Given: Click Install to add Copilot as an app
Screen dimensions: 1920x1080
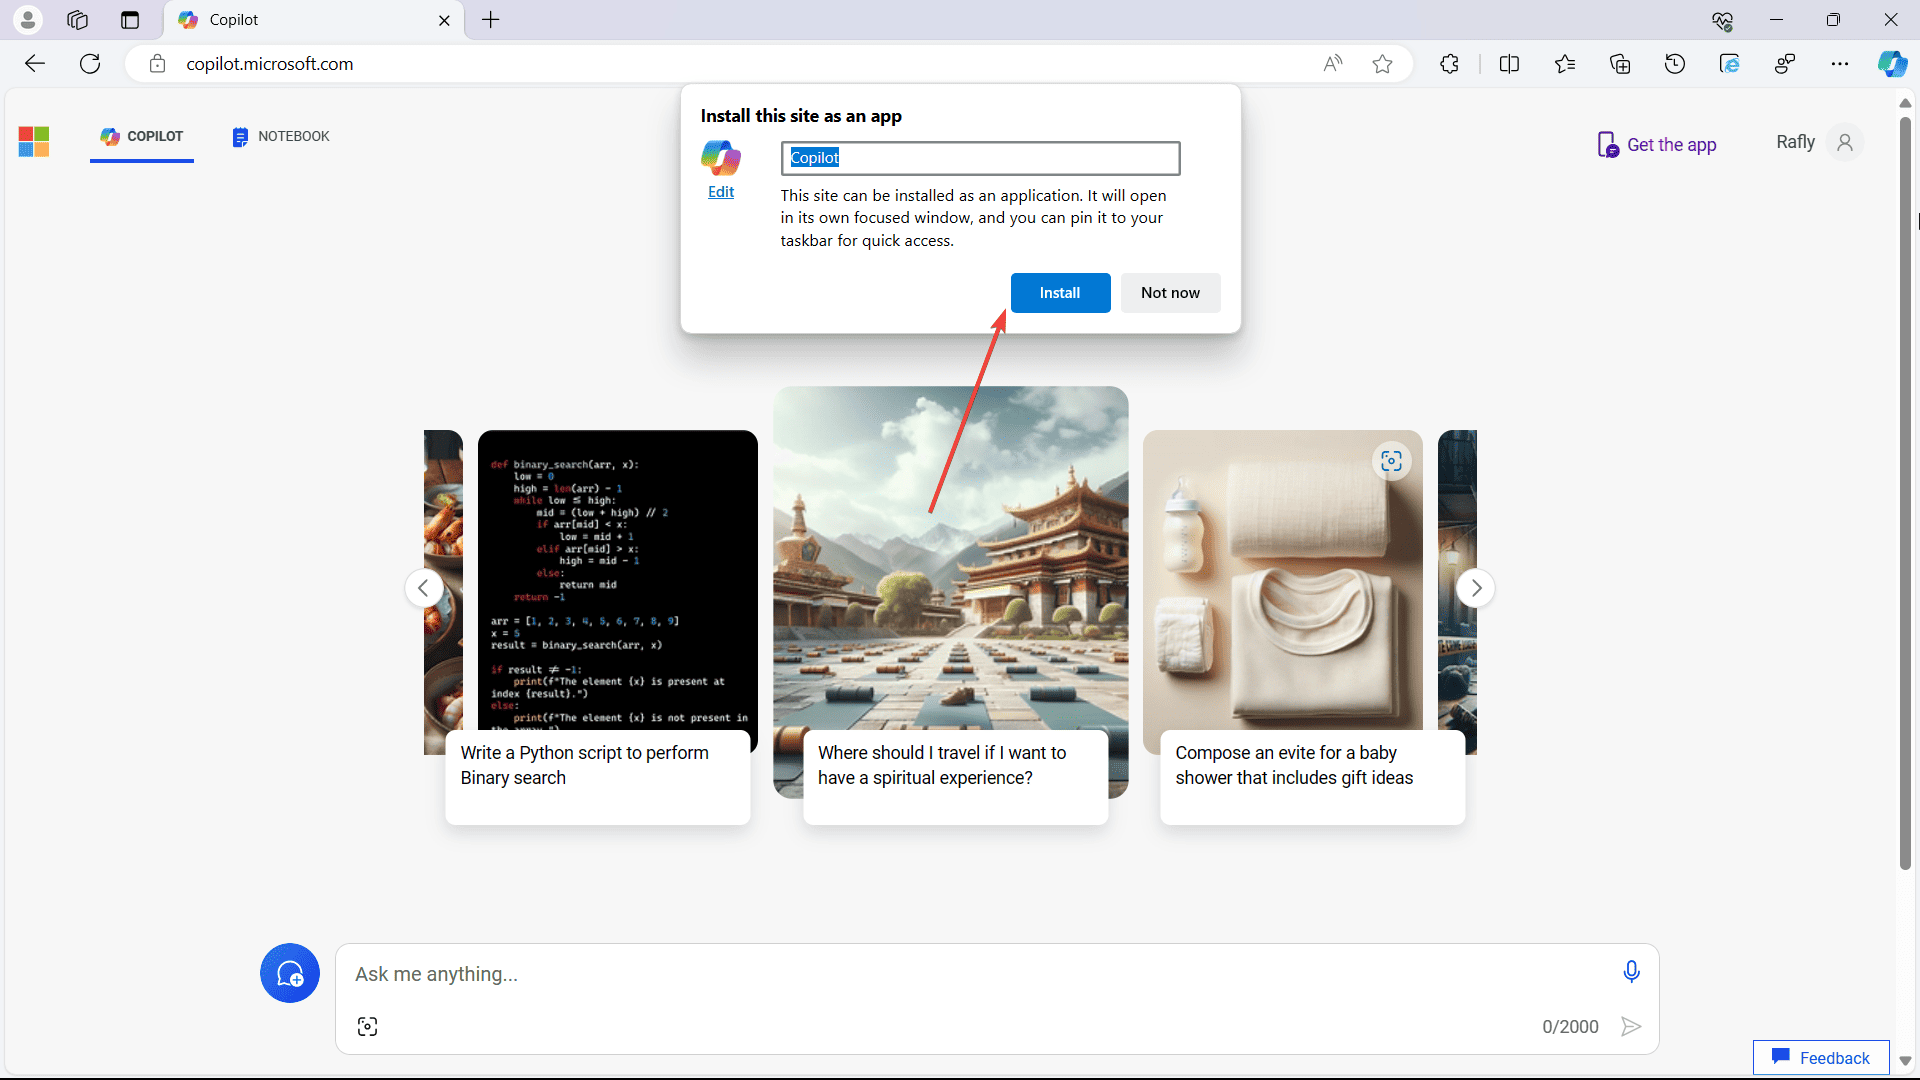Looking at the screenshot, I should pos(1060,292).
